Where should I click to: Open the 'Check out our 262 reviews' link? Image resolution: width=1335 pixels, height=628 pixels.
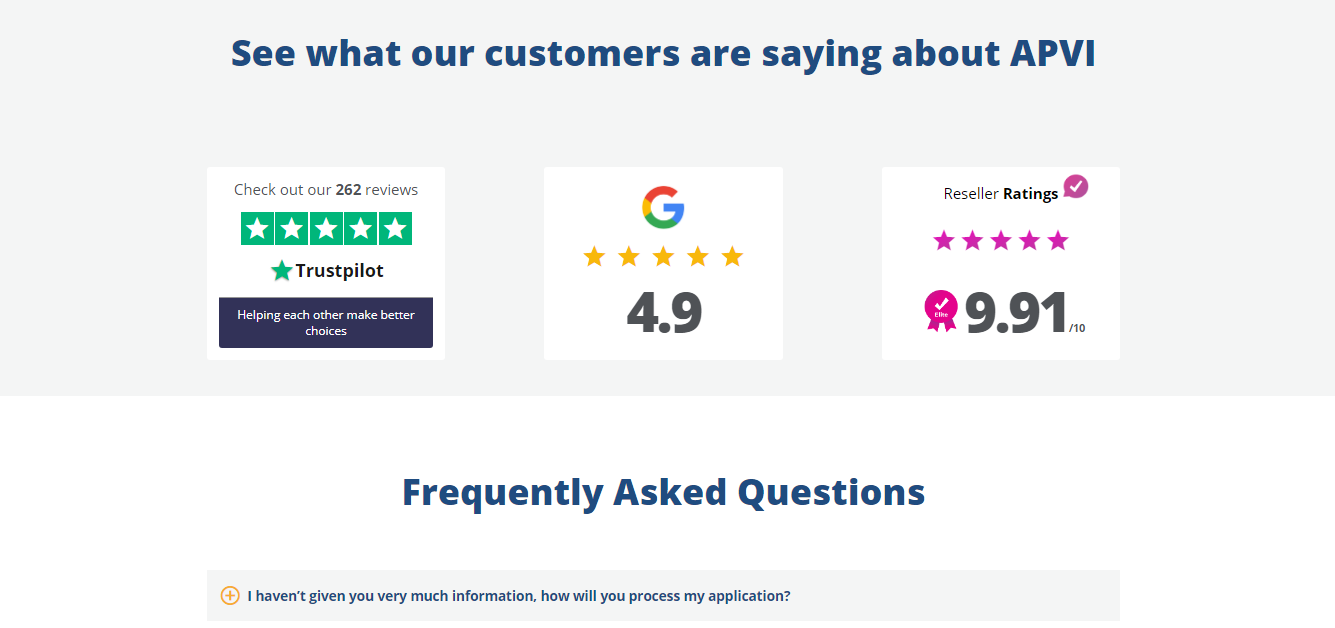tap(326, 190)
